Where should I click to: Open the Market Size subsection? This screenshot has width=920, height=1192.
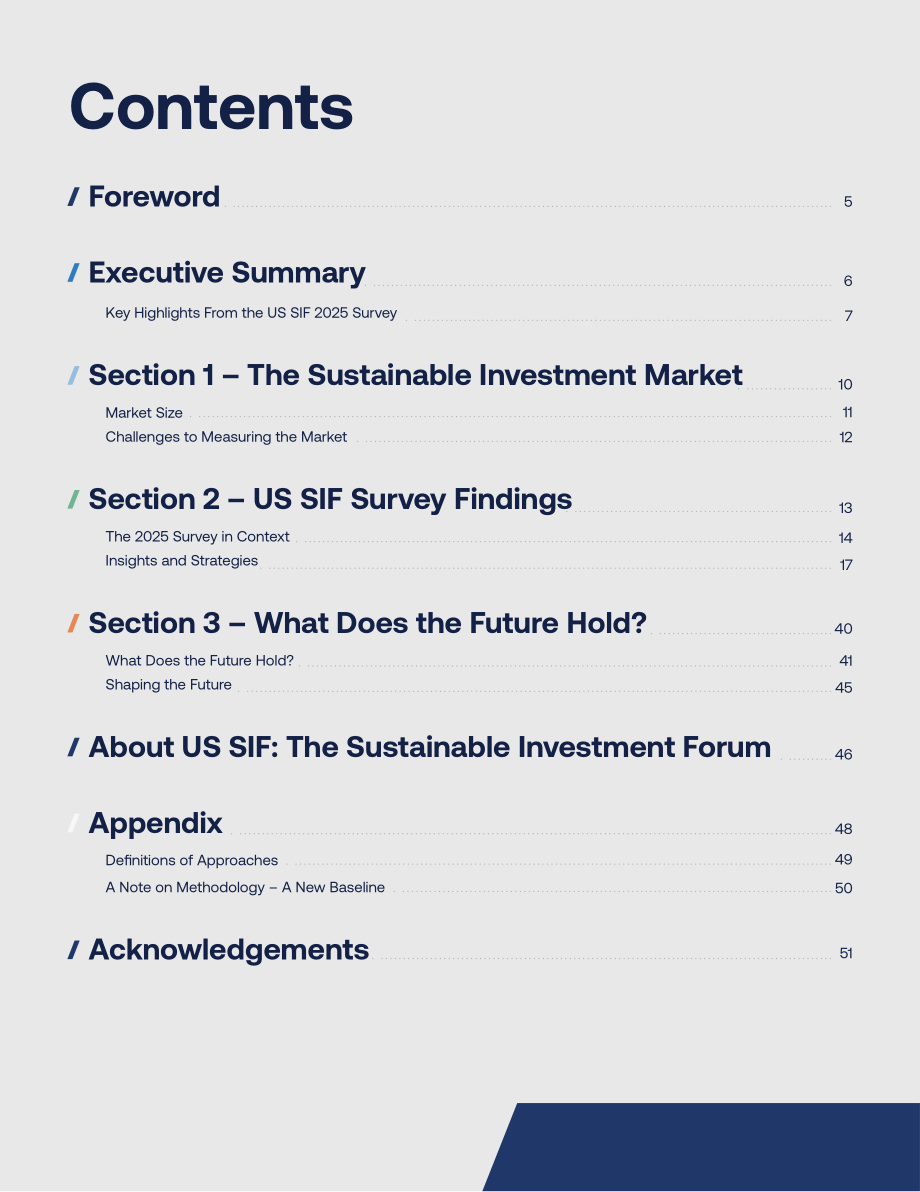[x=144, y=413]
